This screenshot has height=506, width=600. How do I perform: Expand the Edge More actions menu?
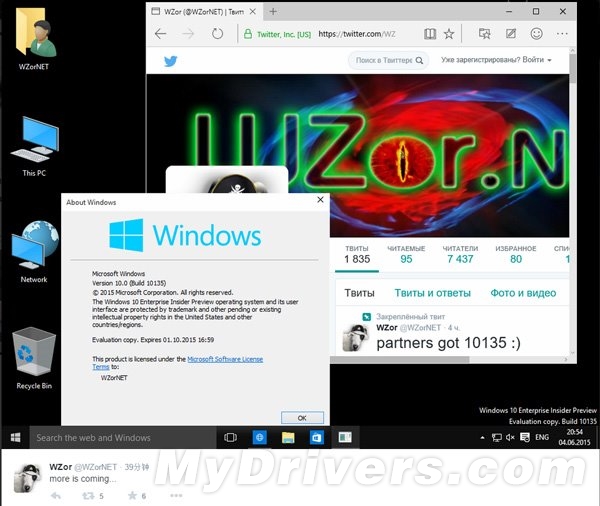pos(562,34)
